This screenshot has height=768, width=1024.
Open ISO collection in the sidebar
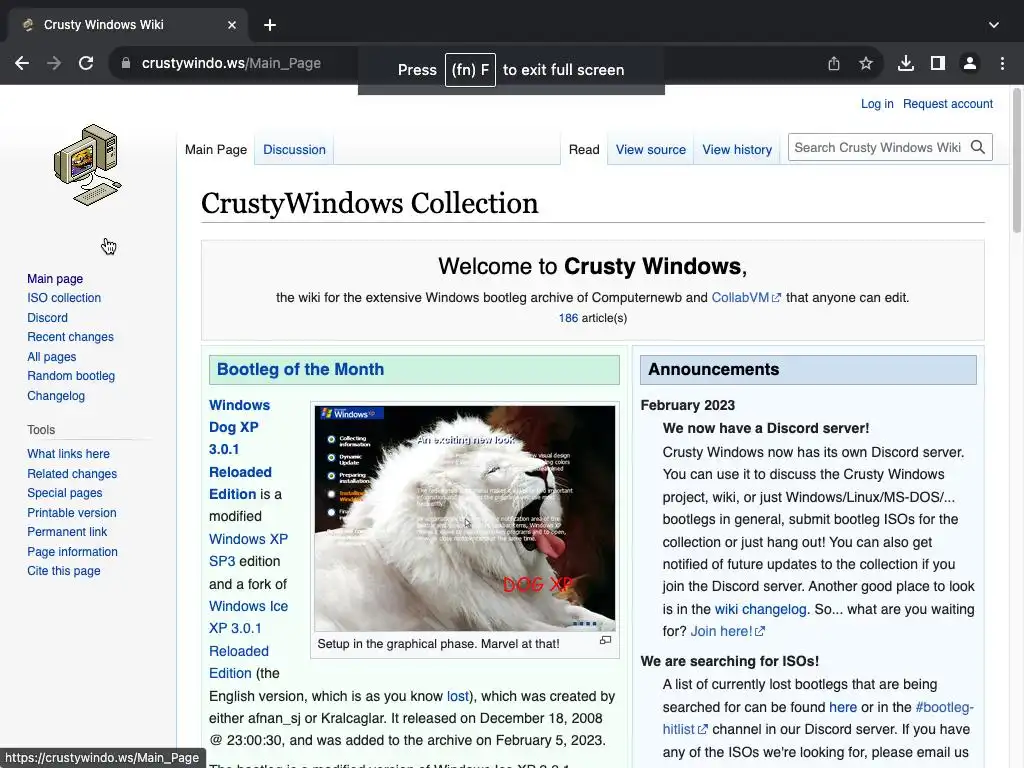click(x=64, y=298)
